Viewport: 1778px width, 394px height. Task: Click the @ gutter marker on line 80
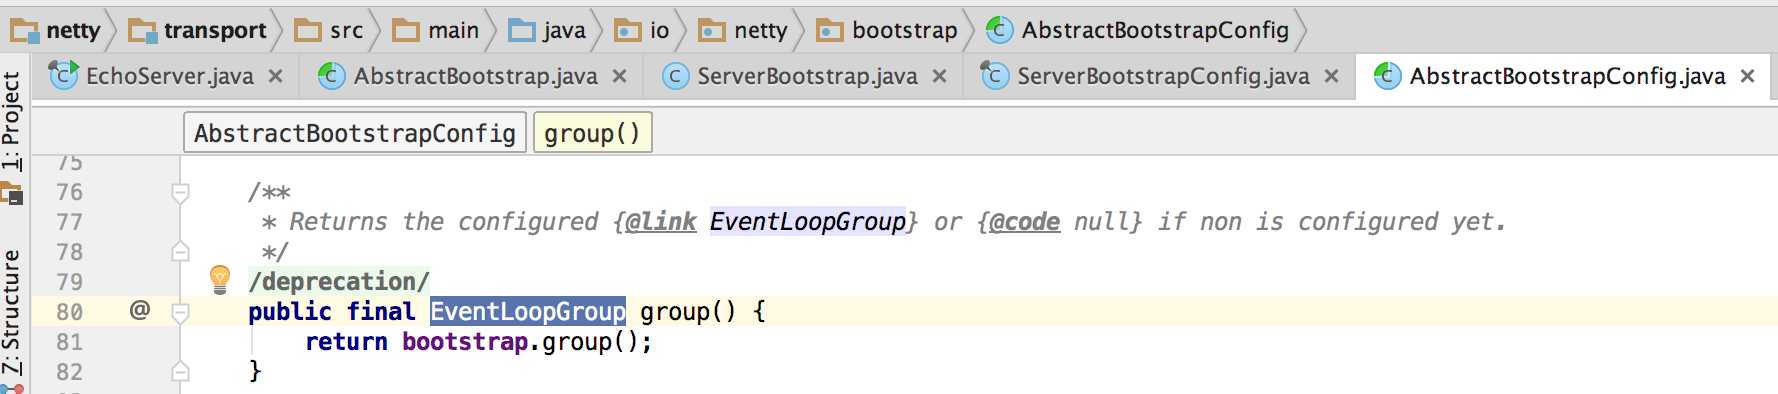[140, 310]
